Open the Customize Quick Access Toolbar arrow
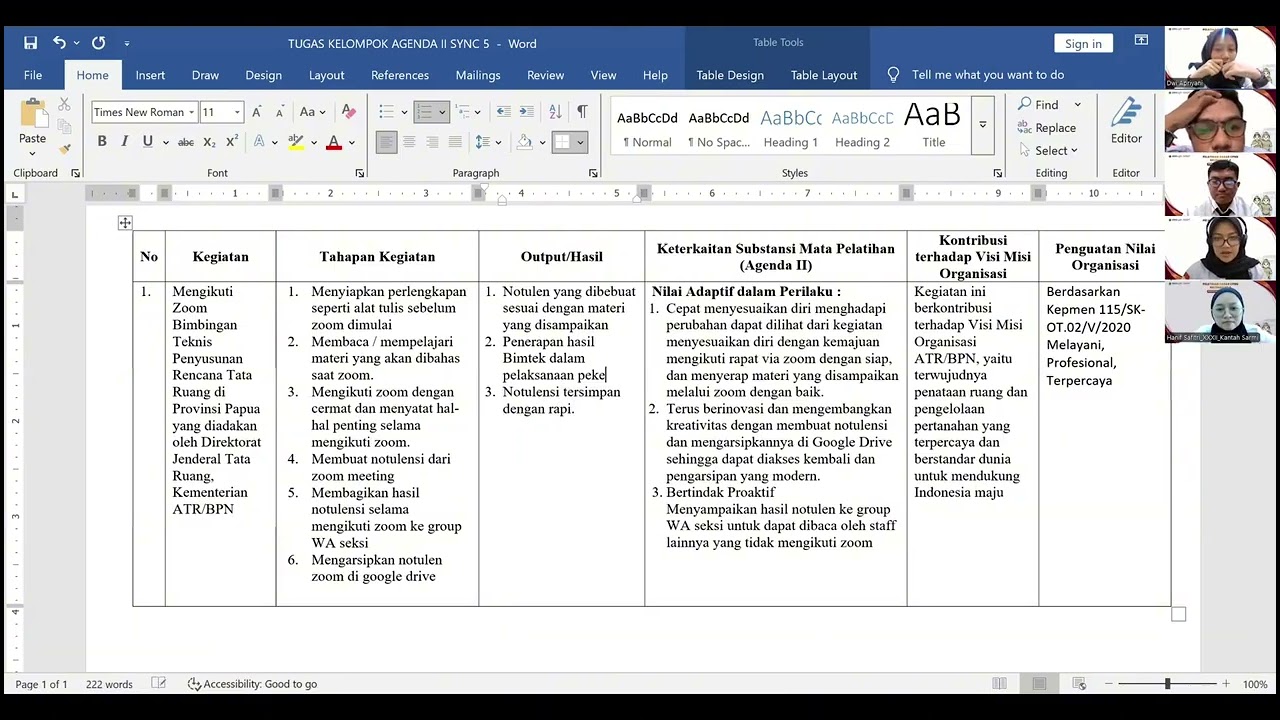 click(127, 43)
